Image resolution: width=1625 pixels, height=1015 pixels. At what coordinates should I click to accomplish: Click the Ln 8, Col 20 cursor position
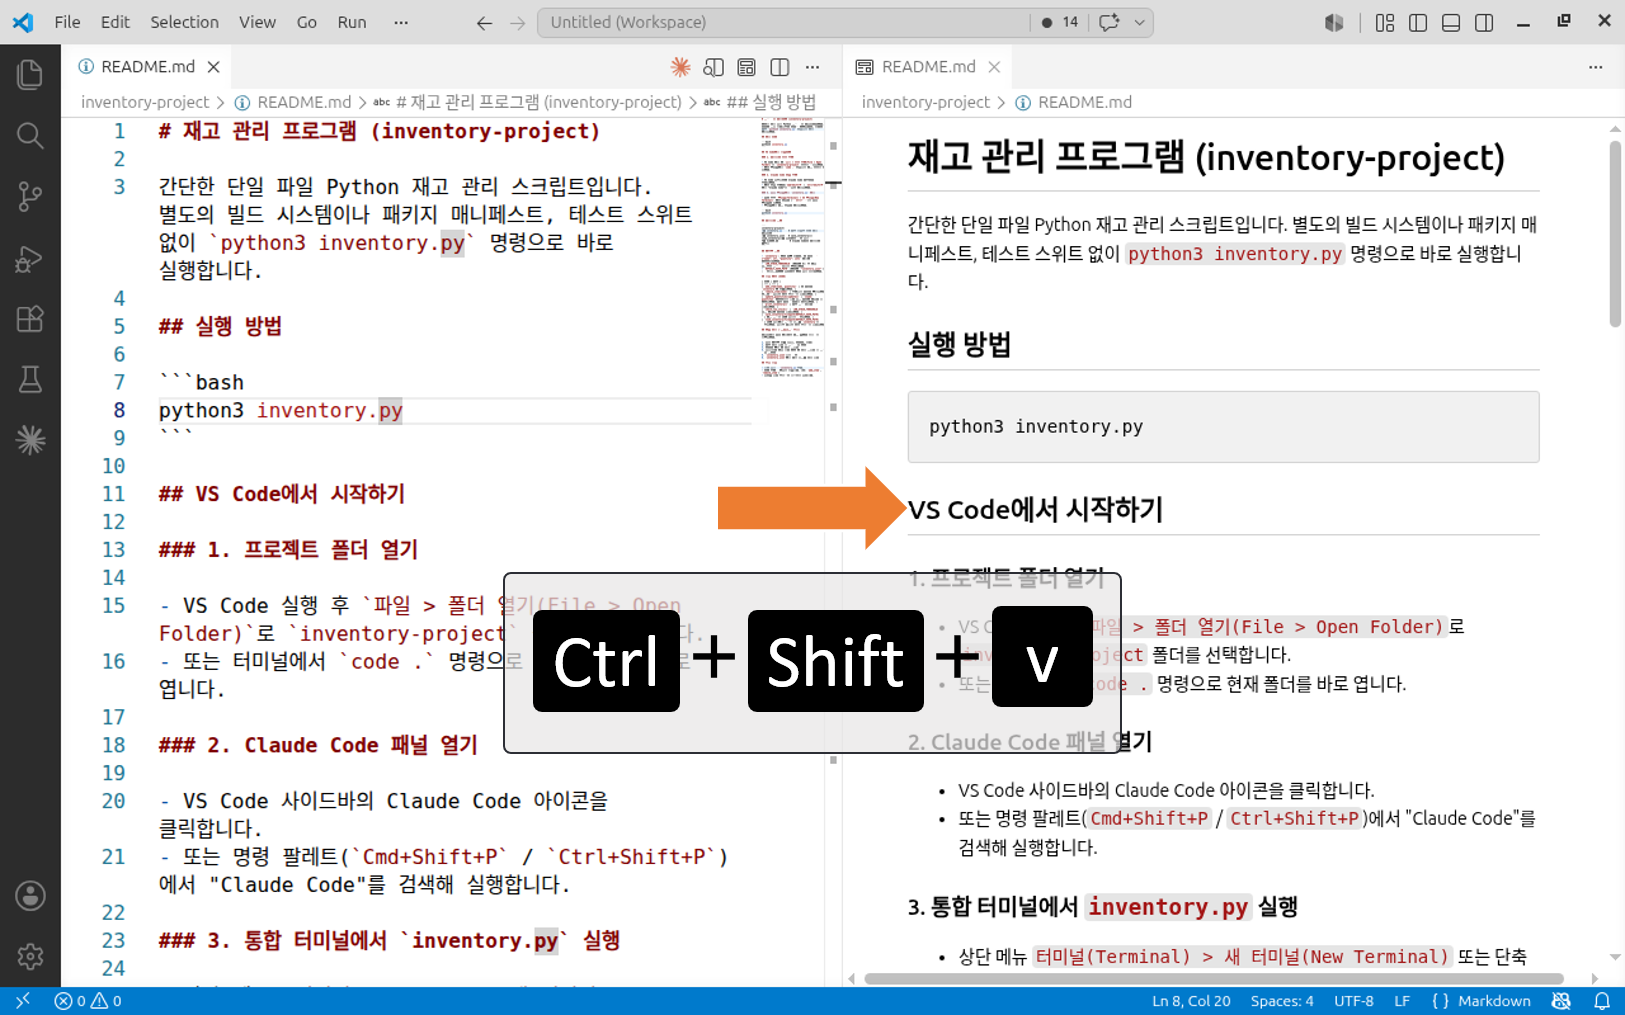click(x=1191, y=1001)
